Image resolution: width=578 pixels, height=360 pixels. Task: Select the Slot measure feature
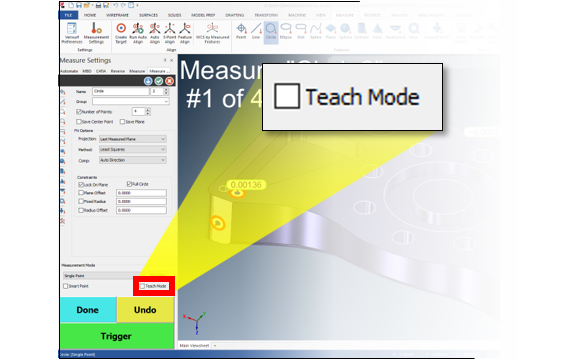coord(301,32)
